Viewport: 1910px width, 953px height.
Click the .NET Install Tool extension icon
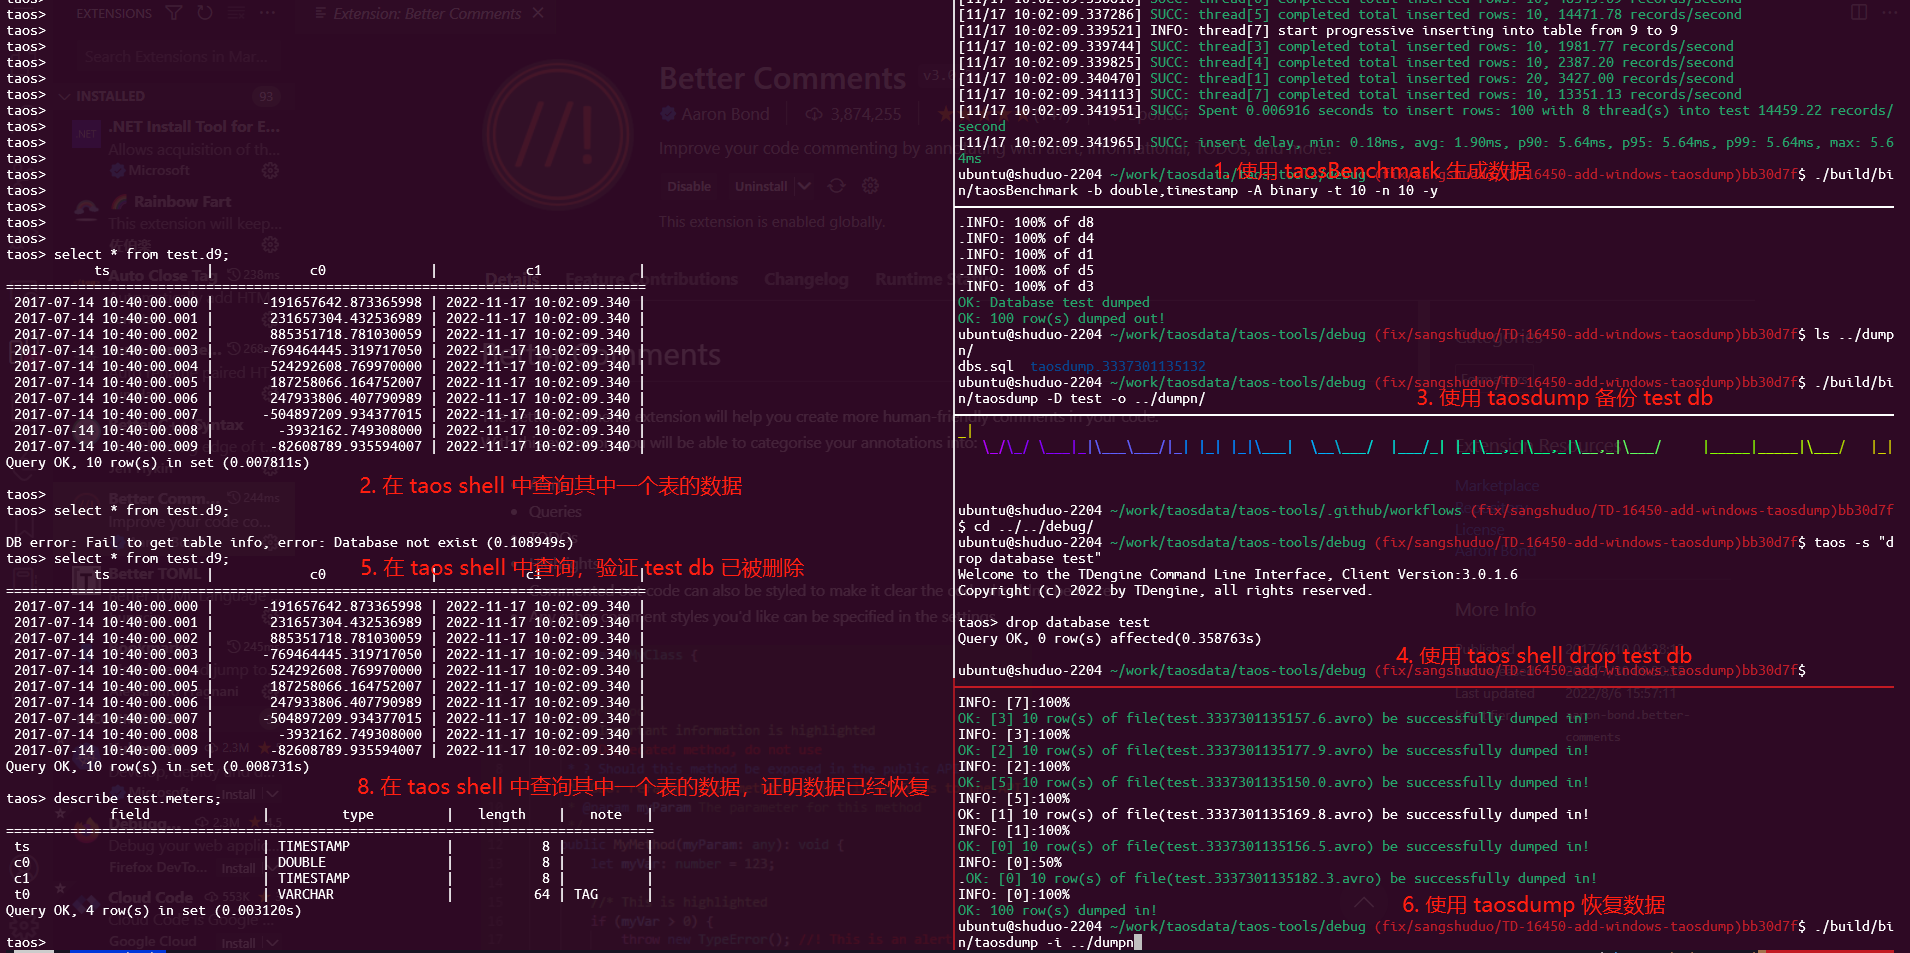[87, 134]
